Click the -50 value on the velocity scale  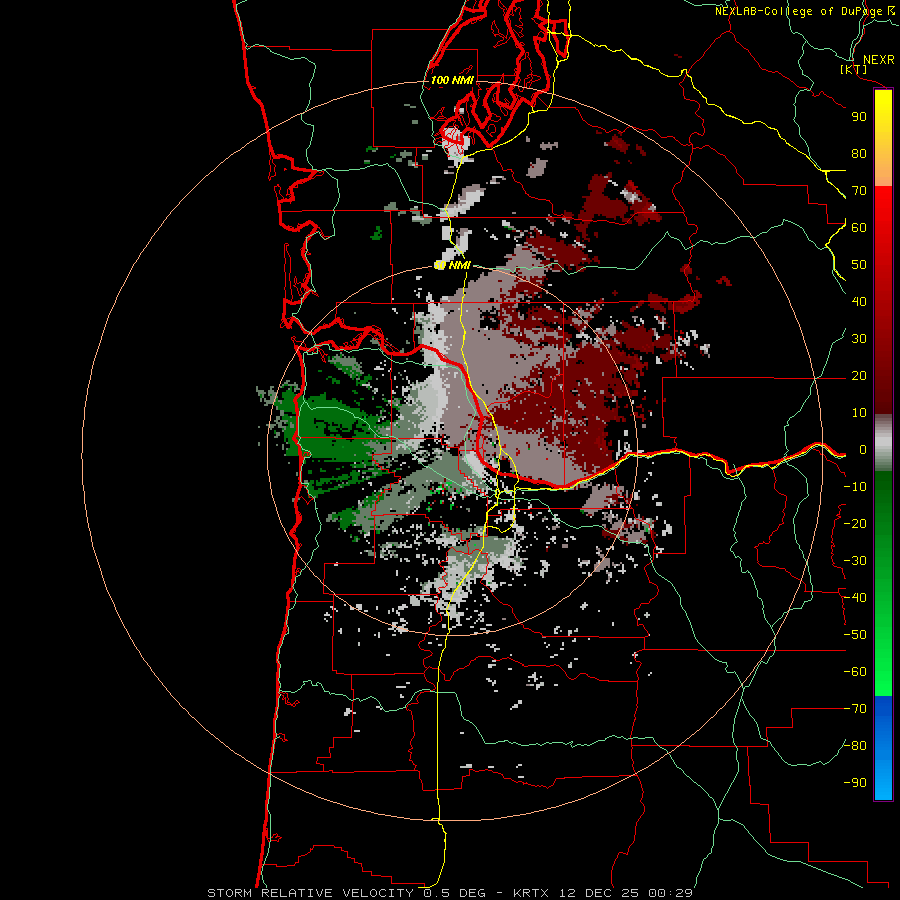pyautogui.click(x=855, y=635)
